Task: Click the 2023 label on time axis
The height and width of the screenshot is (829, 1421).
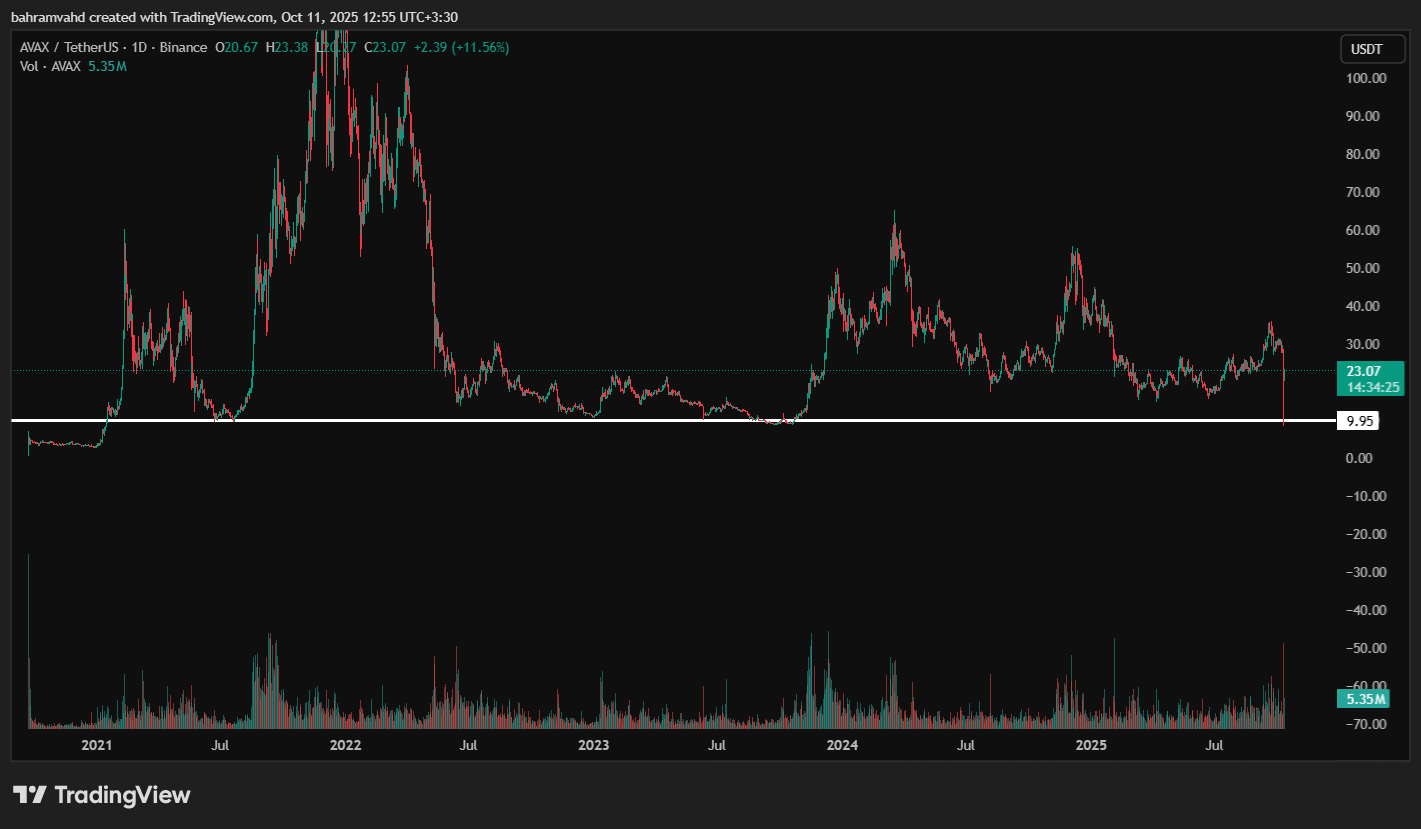Action: pos(593,745)
